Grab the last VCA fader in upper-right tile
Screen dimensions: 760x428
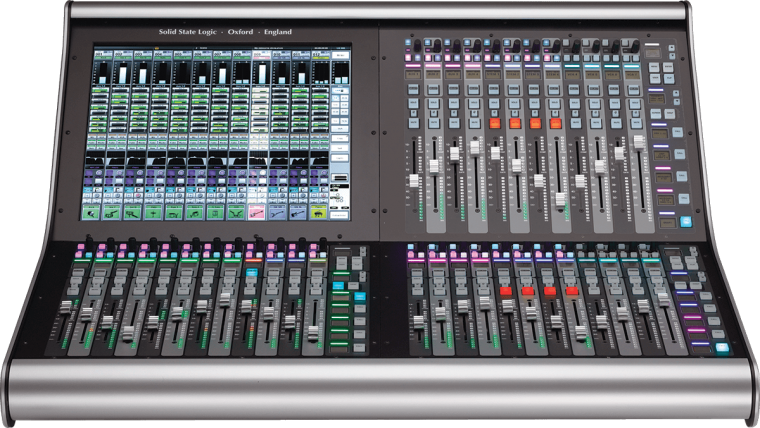[639, 142]
